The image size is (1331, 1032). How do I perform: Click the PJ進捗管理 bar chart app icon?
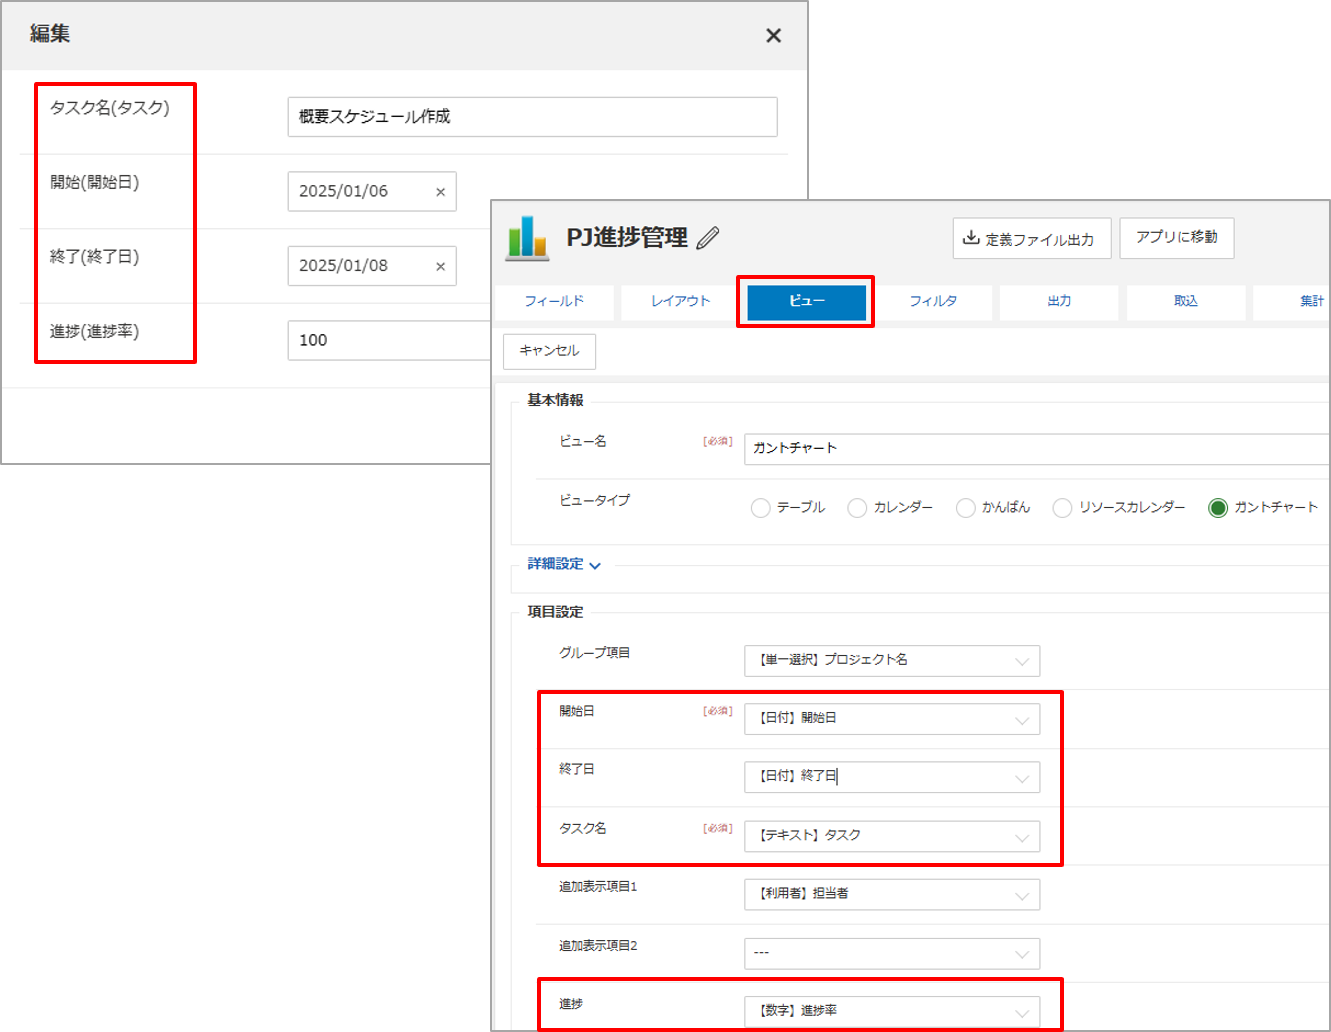[x=527, y=238]
